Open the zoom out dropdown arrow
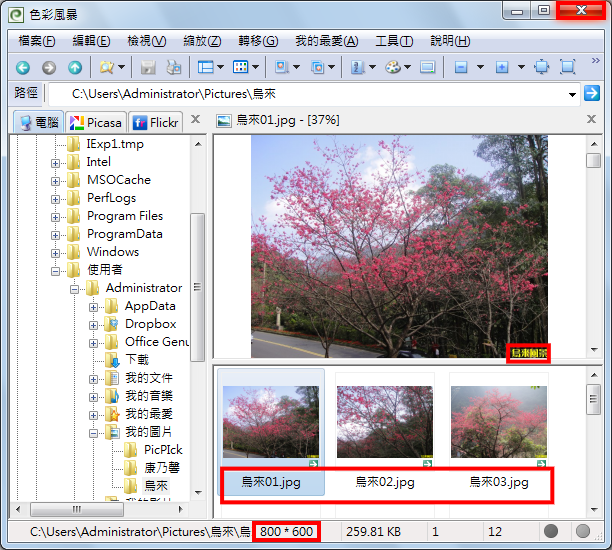612x550 pixels. click(x=480, y=67)
